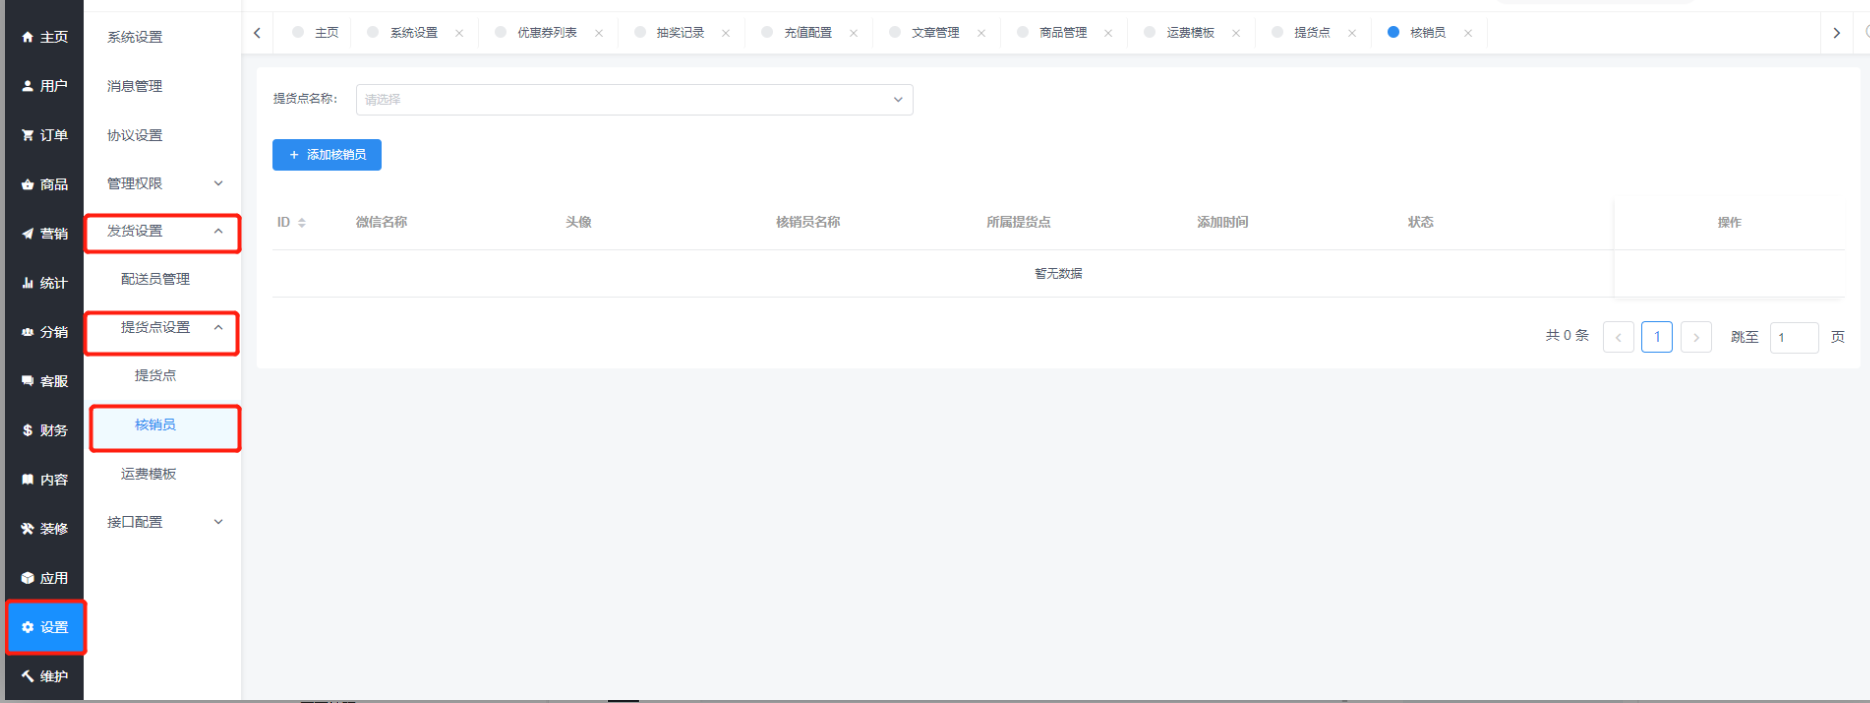The image size is (1870, 703).
Task: Go to next page in pagination
Action: pyautogui.click(x=1696, y=338)
